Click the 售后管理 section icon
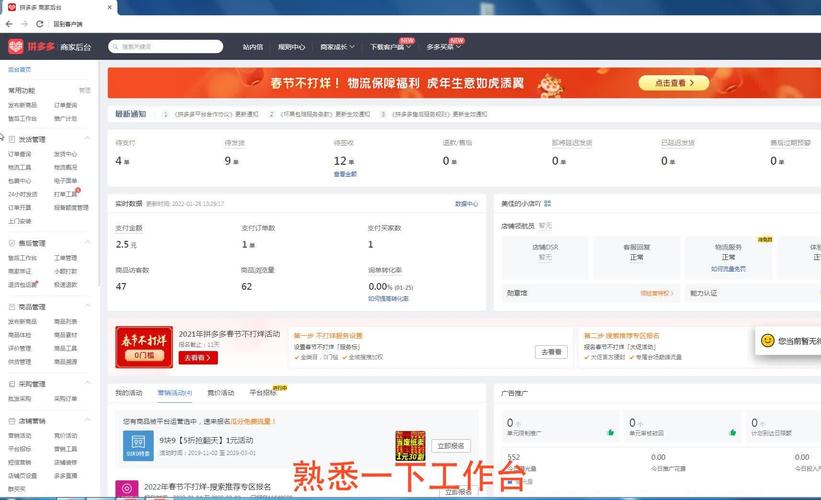The width and height of the screenshot is (821, 500). point(12,243)
